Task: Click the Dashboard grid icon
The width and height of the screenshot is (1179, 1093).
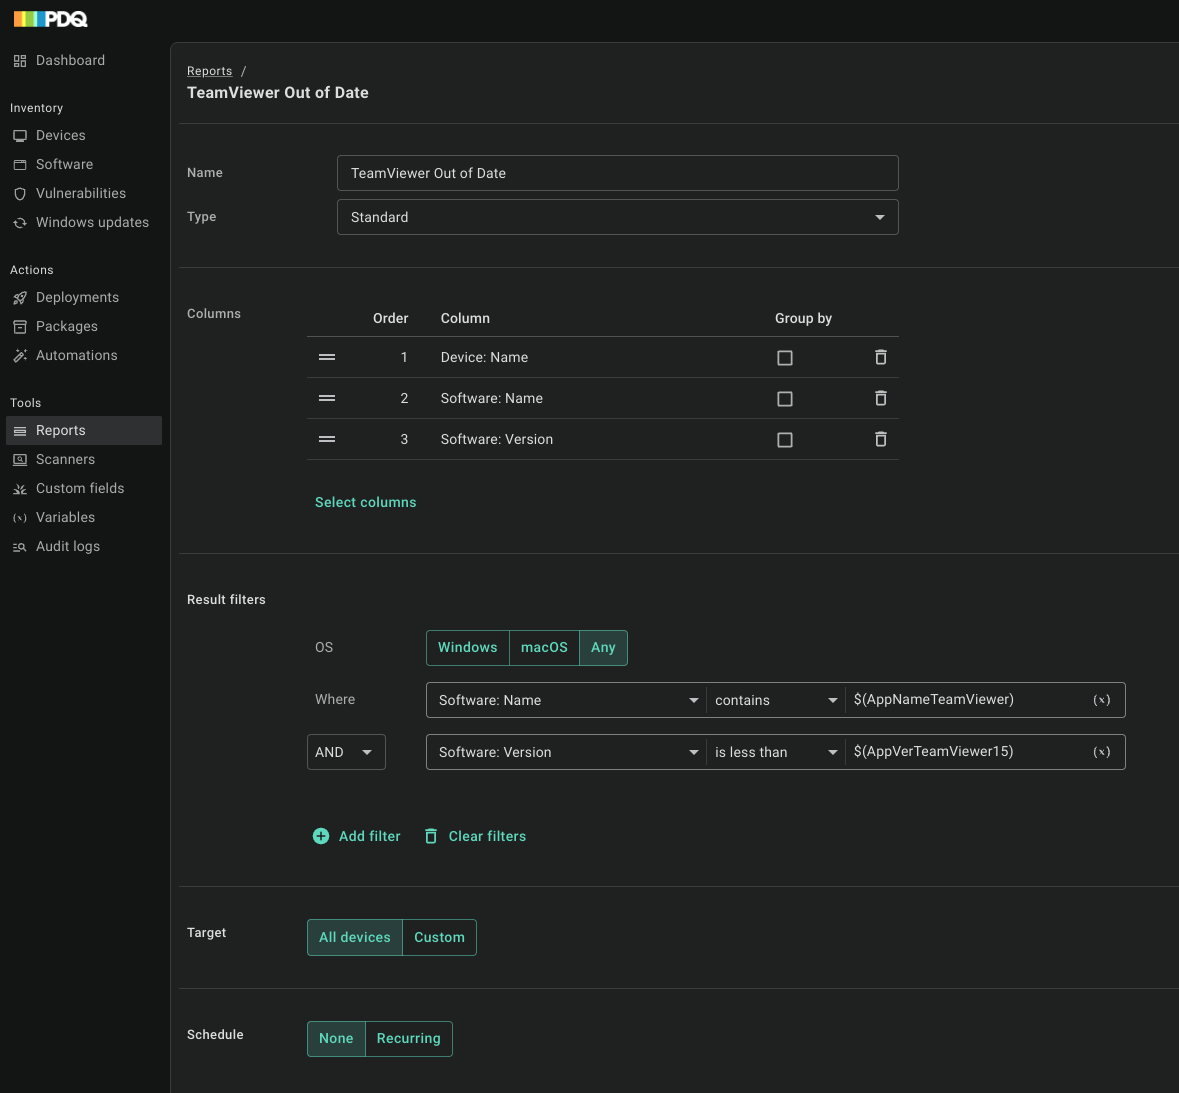Action: [20, 61]
